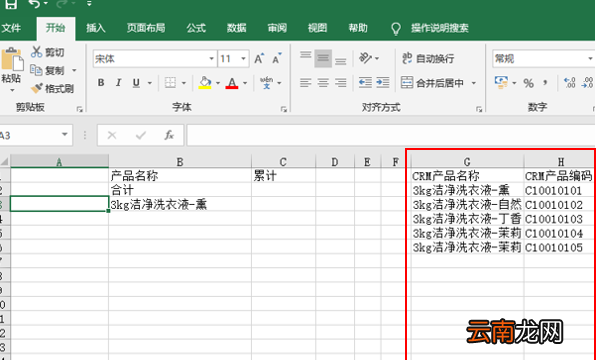Click 合并后居中 merge and center

tap(432, 83)
